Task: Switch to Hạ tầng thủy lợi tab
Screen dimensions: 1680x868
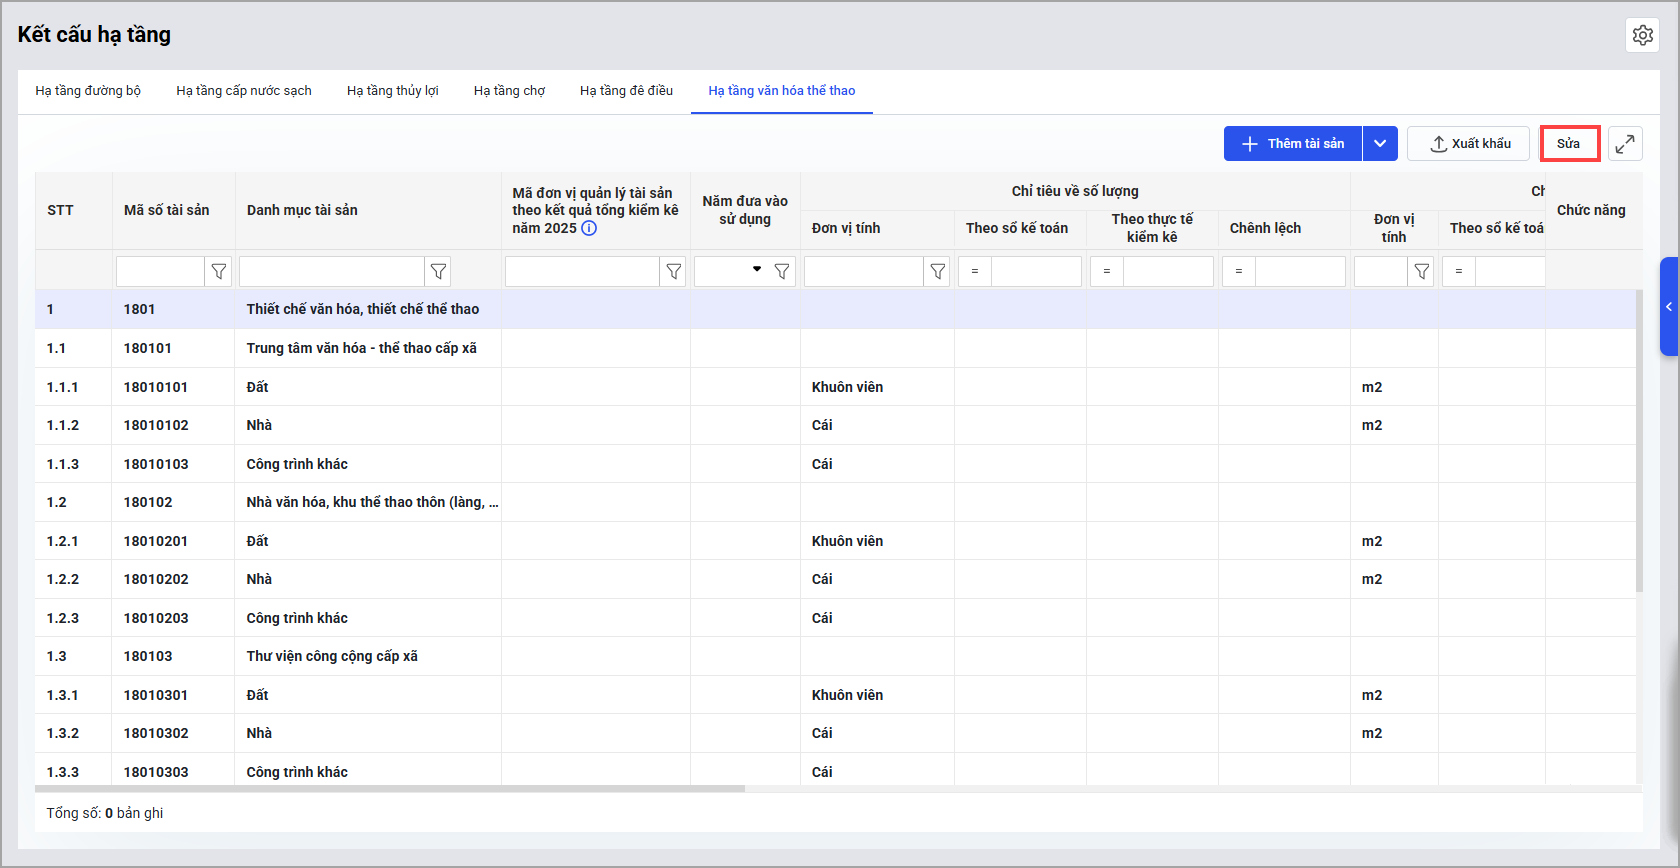Action: point(392,91)
